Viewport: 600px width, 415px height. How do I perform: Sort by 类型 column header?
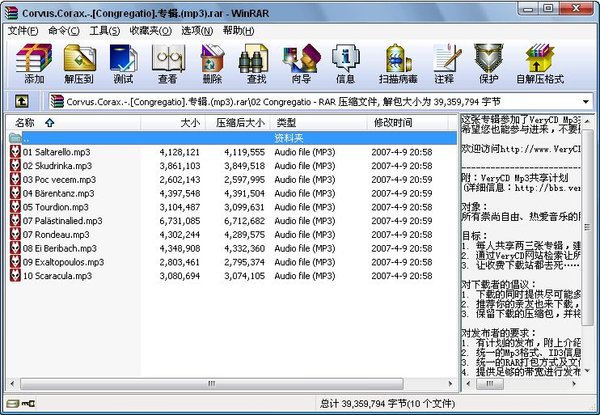(319, 123)
